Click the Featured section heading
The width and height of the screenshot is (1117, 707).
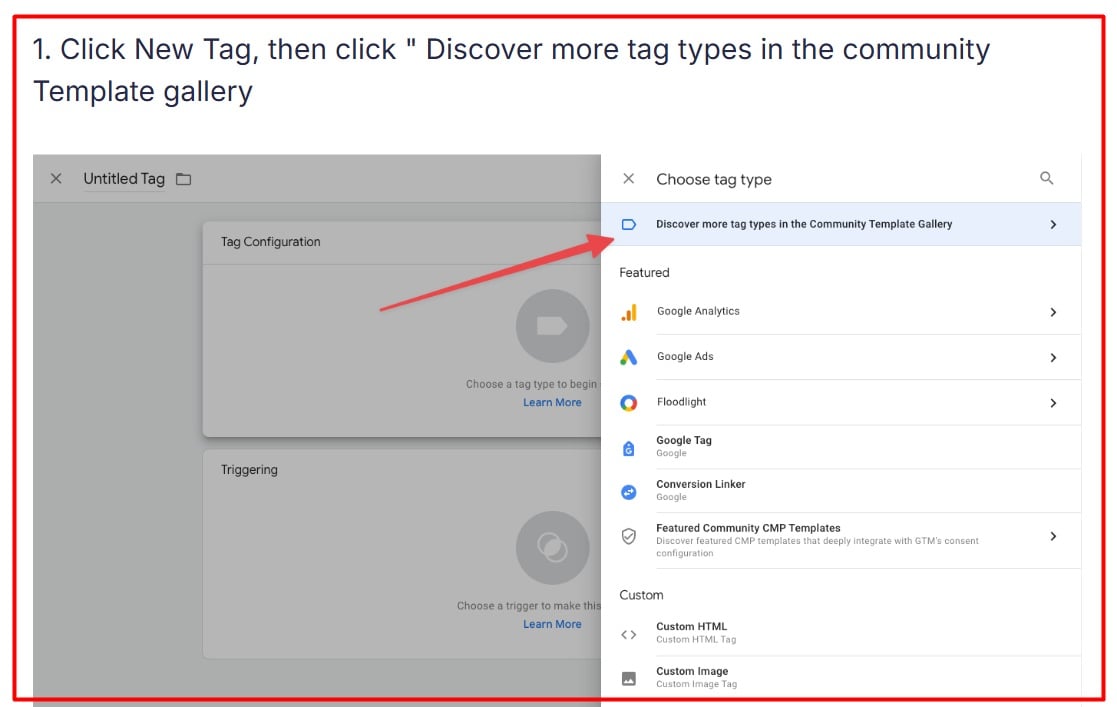click(x=644, y=272)
